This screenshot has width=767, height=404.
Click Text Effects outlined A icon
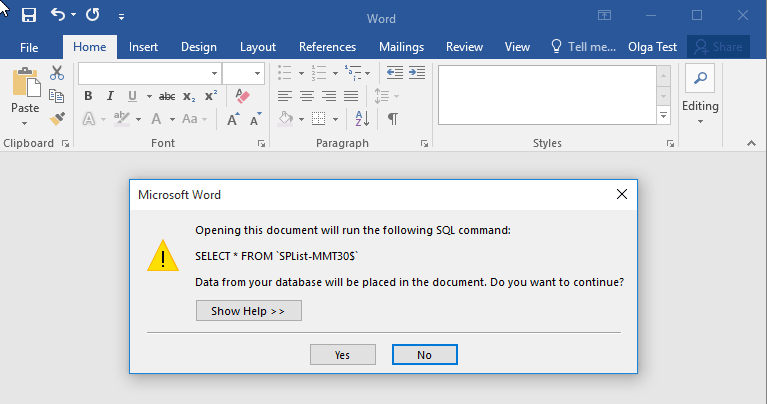pyautogui.click(x=89, y=118)
